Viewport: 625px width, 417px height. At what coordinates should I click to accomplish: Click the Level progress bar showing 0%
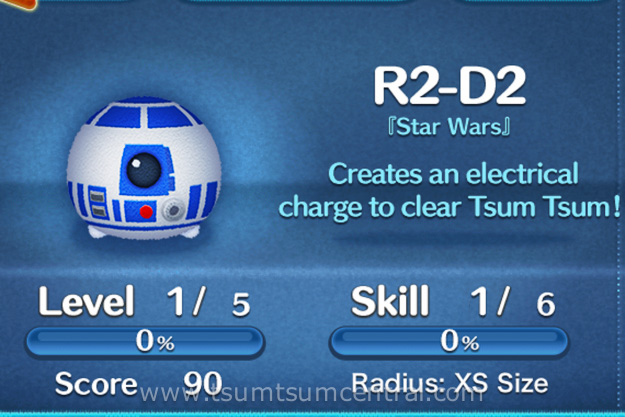pyautogui.click(x=144, y=342)
